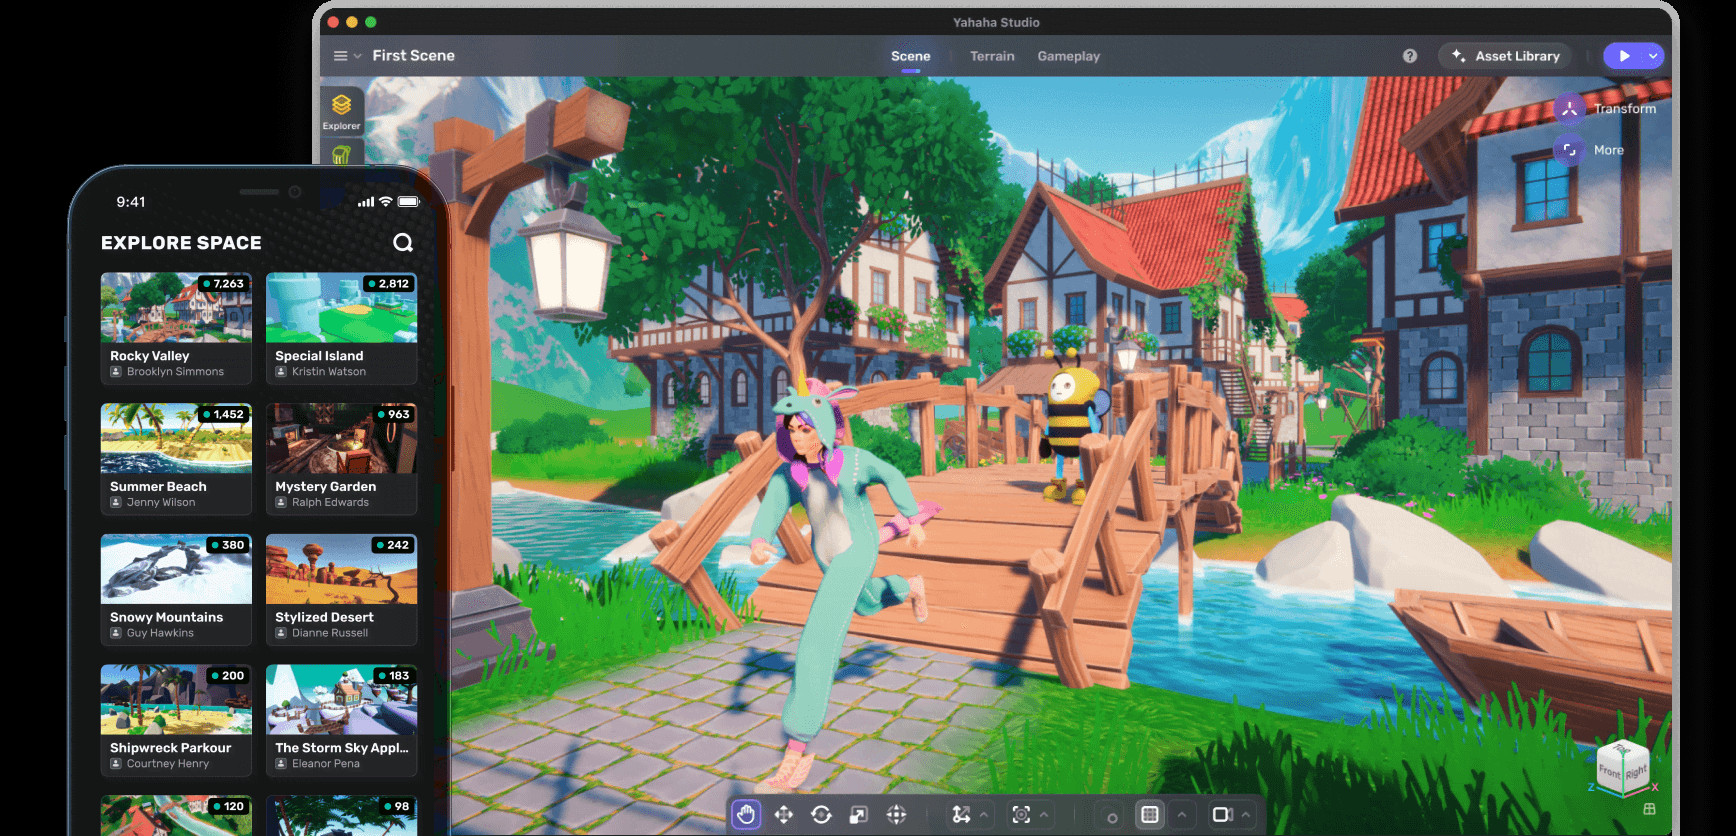Click the hamburger menu icon by First Scene
The image size is (1736, 836).
click(x=340, y=56)
